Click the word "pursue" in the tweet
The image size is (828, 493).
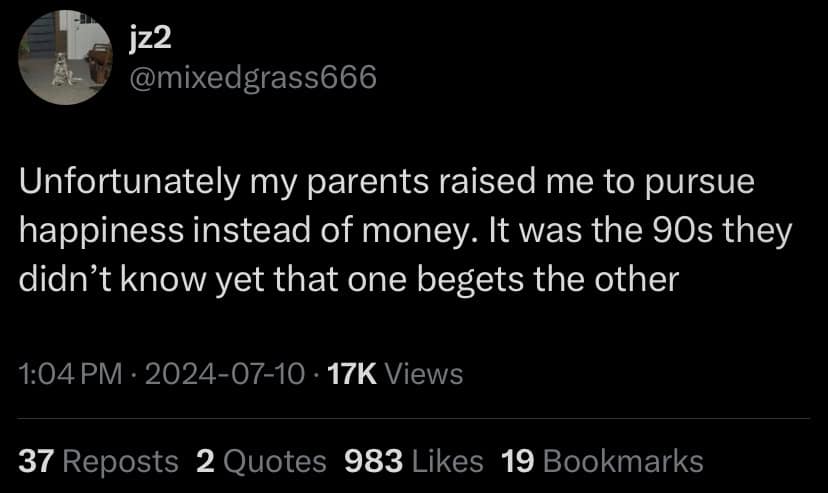(x=699, y=186)
